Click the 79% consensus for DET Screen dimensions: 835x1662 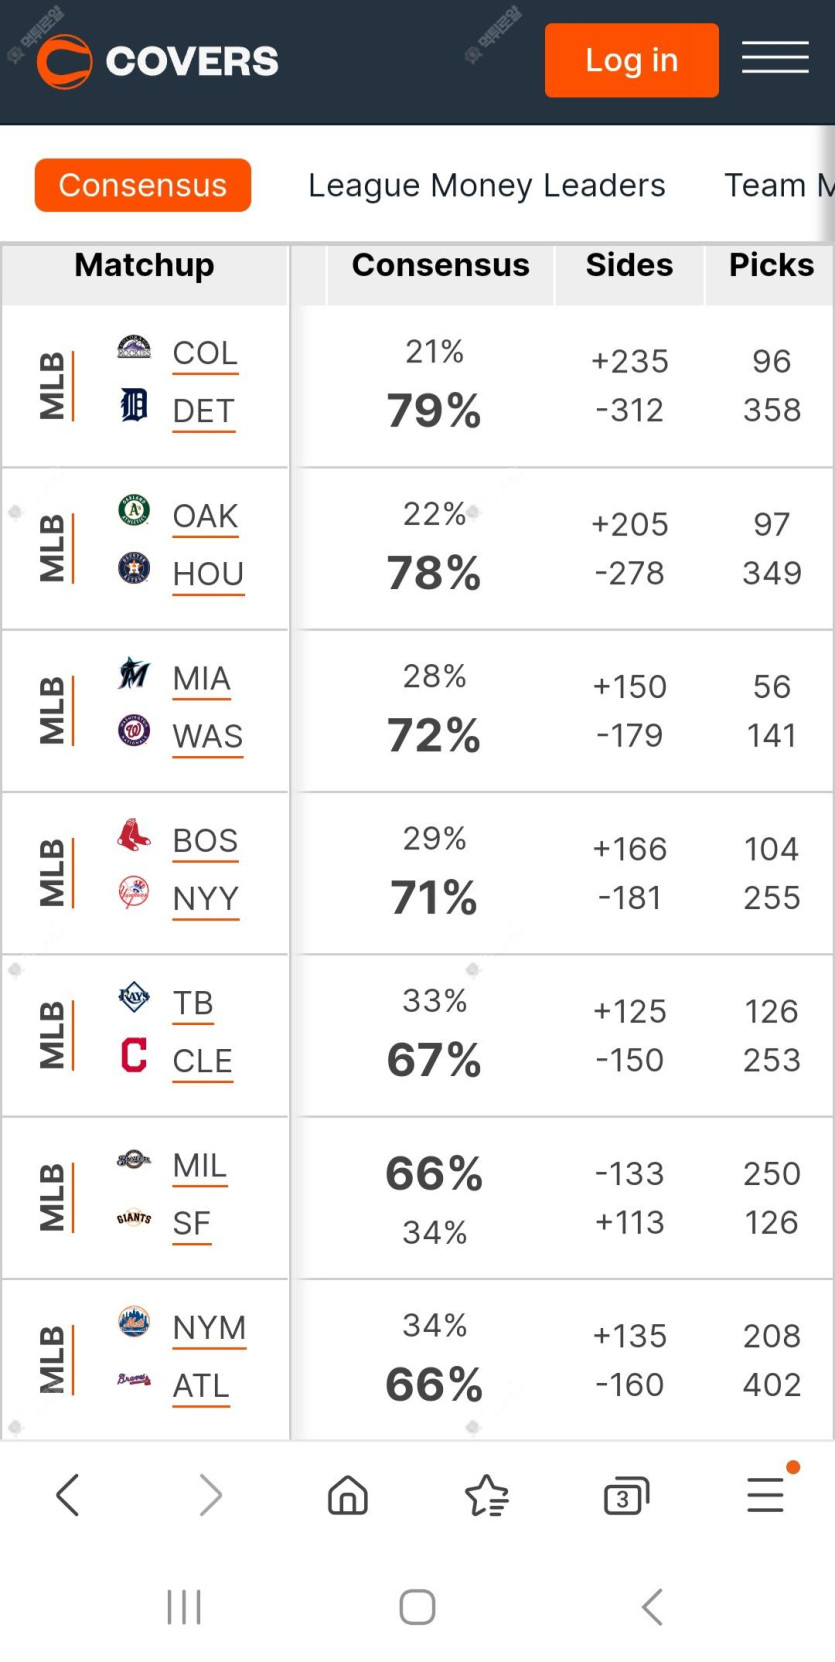[434, 411]
